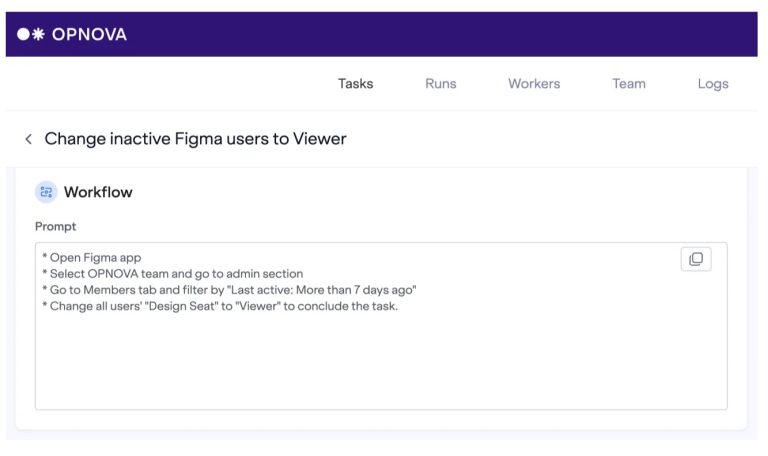Click the Workflow section icon

pyautogui.click(x=46, y=192)
